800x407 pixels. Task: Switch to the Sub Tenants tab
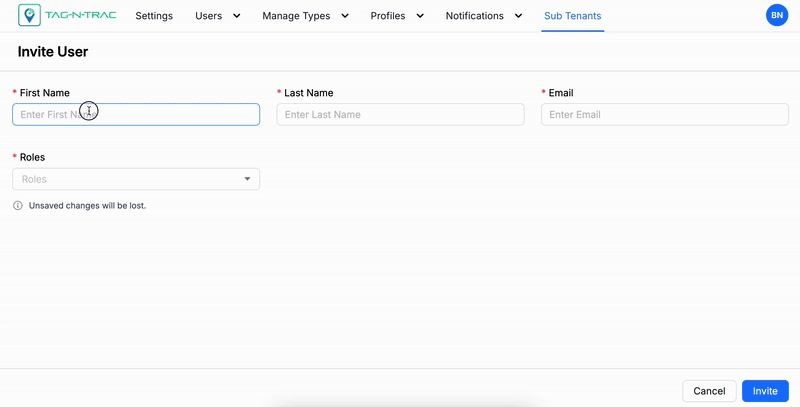[572, 16]
